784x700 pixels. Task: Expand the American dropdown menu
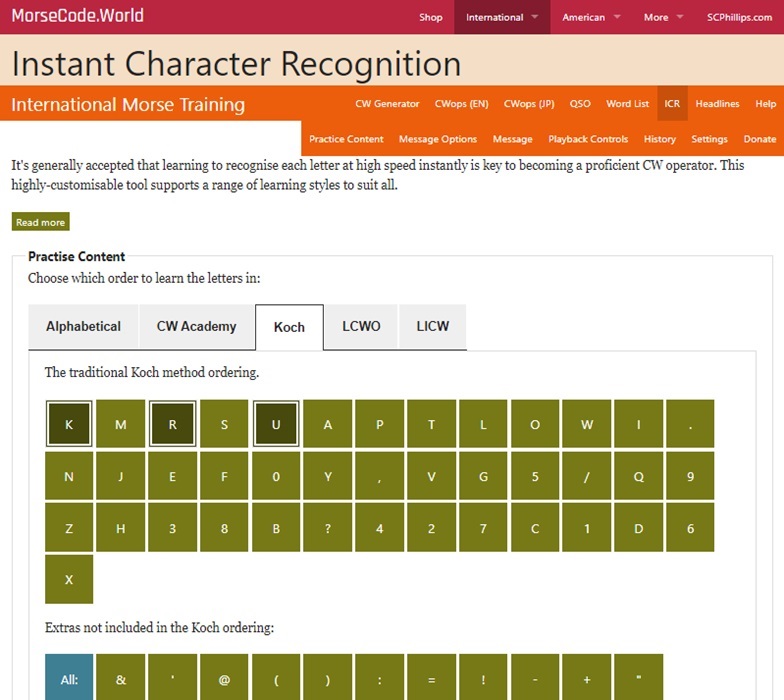click(591, 17)
